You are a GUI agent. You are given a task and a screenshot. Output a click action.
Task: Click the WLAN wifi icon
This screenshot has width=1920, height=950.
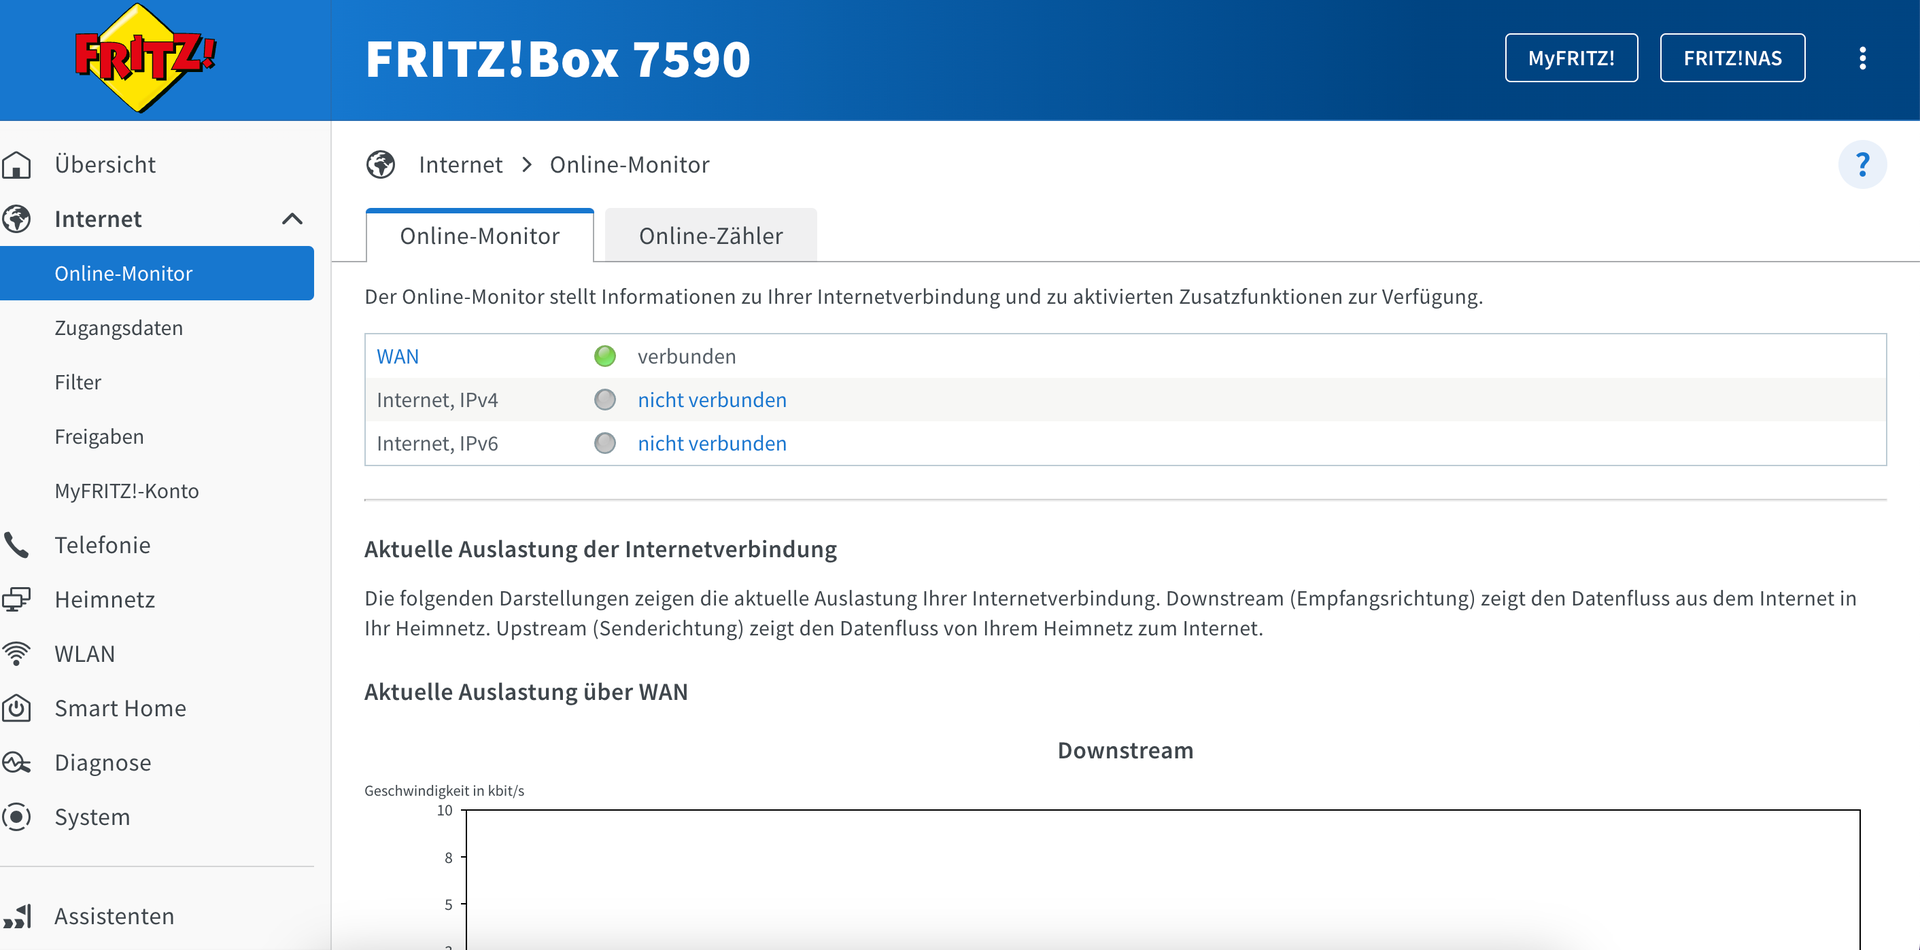point(17,654)
